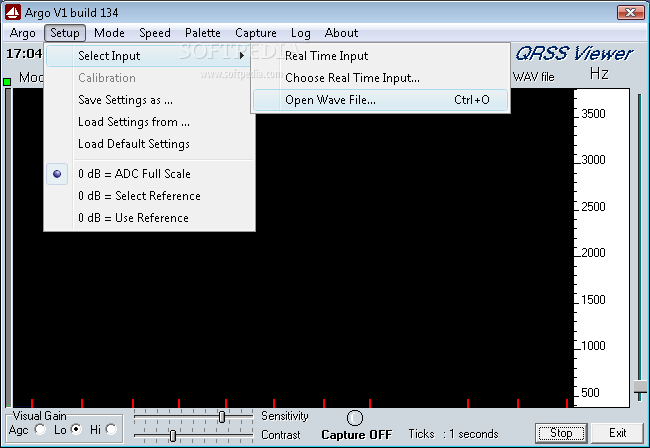The width and height of the screenshot is (650, 448).
Task: Open the About menu
Action: click(341, 33)
